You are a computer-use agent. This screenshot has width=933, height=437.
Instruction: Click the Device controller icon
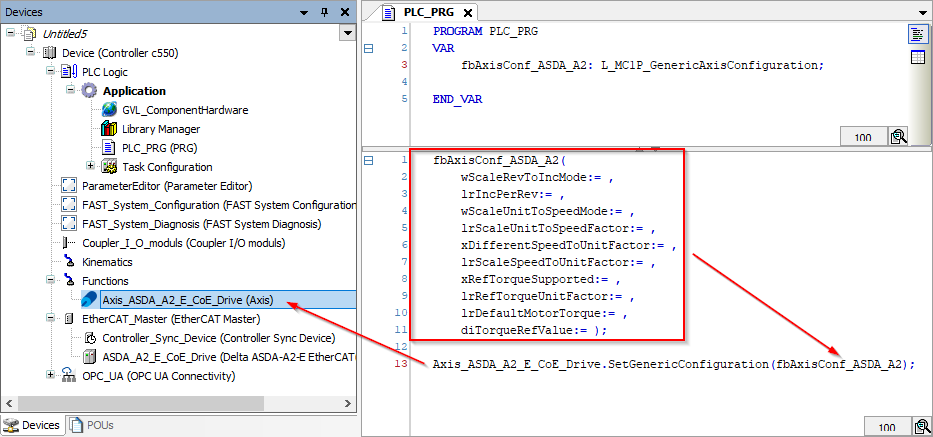(50, 53)
